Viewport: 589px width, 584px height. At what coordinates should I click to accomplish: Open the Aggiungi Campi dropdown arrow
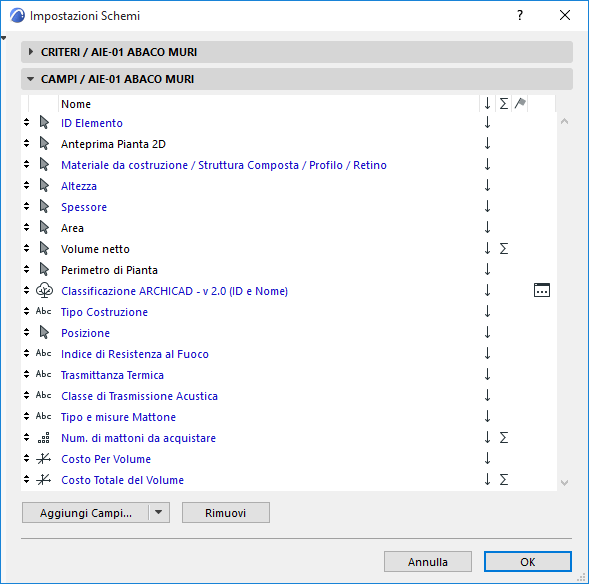159,512
